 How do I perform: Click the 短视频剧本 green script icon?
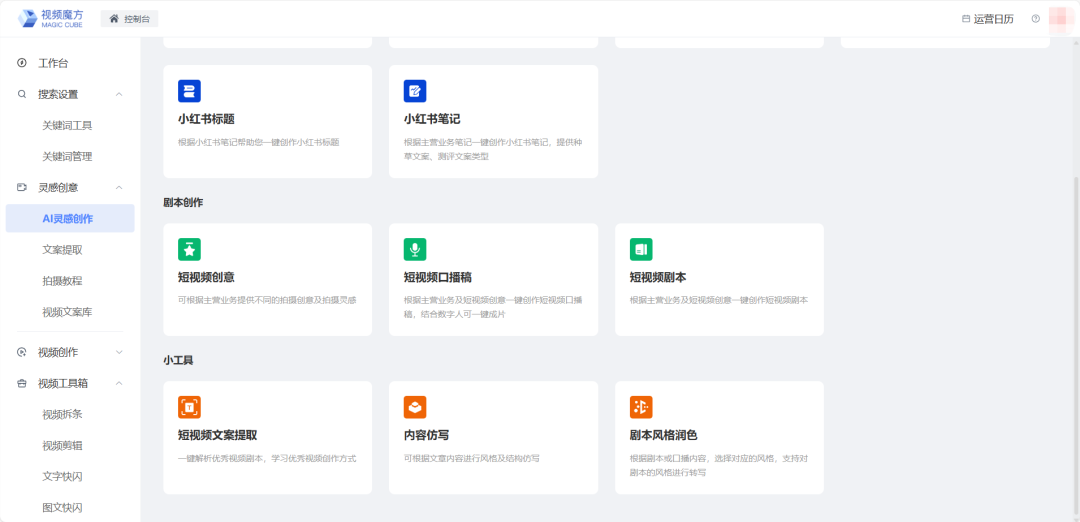coord(641,249)
